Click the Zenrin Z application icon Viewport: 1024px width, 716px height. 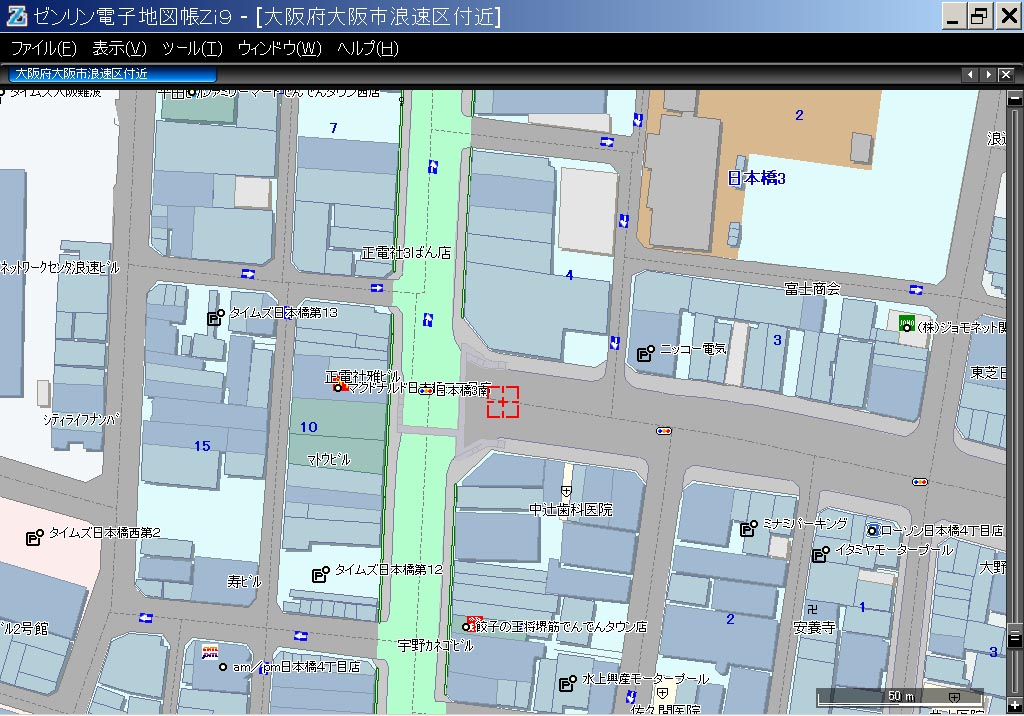[16, 16]
